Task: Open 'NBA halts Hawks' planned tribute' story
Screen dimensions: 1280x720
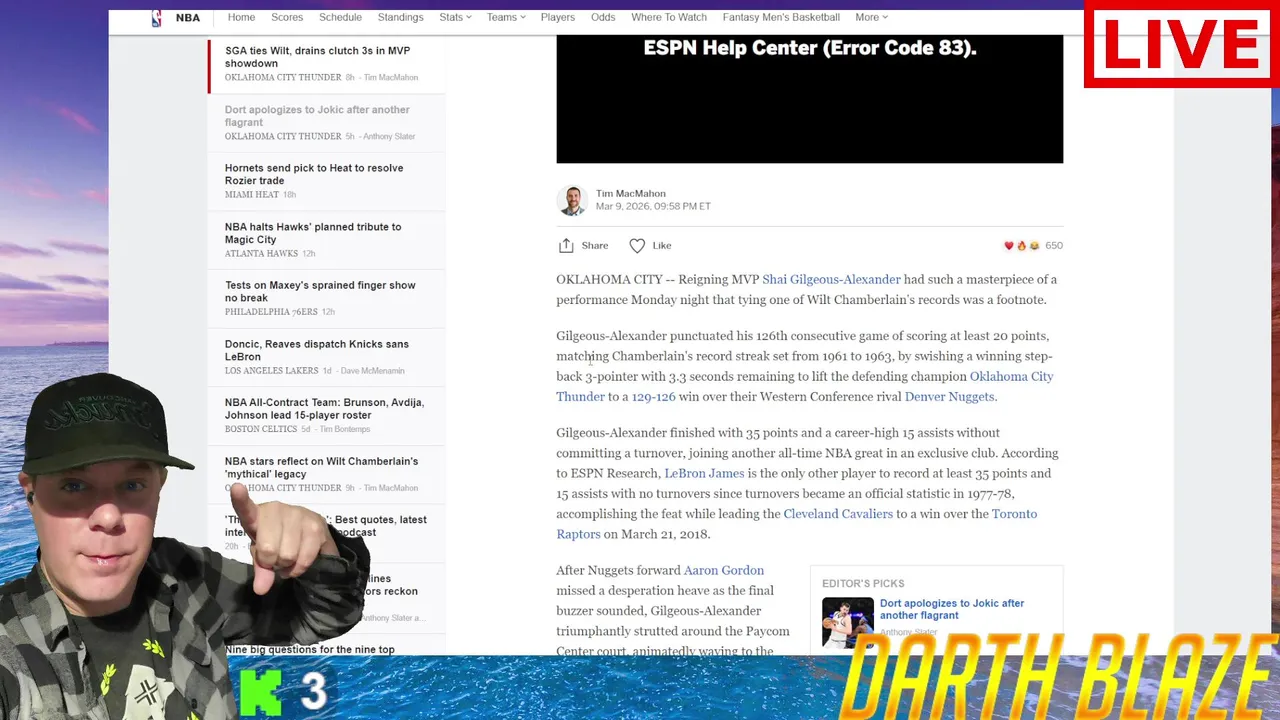Action: pyautogui.click(x=313, y=233)
